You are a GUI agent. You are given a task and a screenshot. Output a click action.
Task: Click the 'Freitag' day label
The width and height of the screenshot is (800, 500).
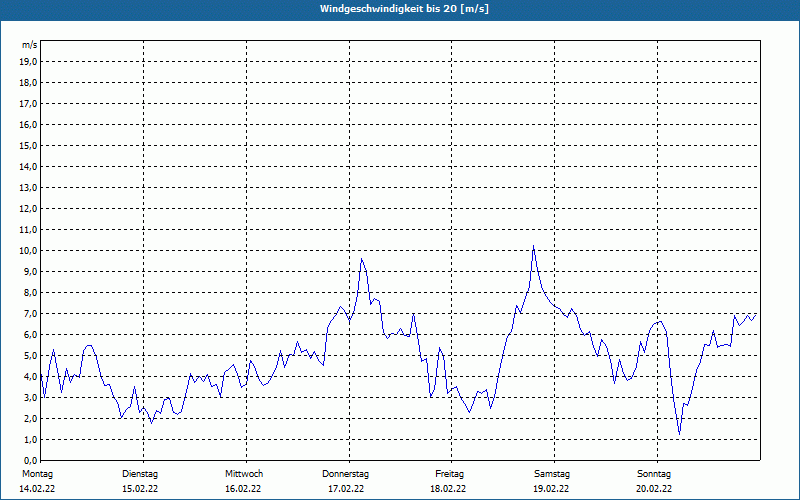[x=449, y=474]
